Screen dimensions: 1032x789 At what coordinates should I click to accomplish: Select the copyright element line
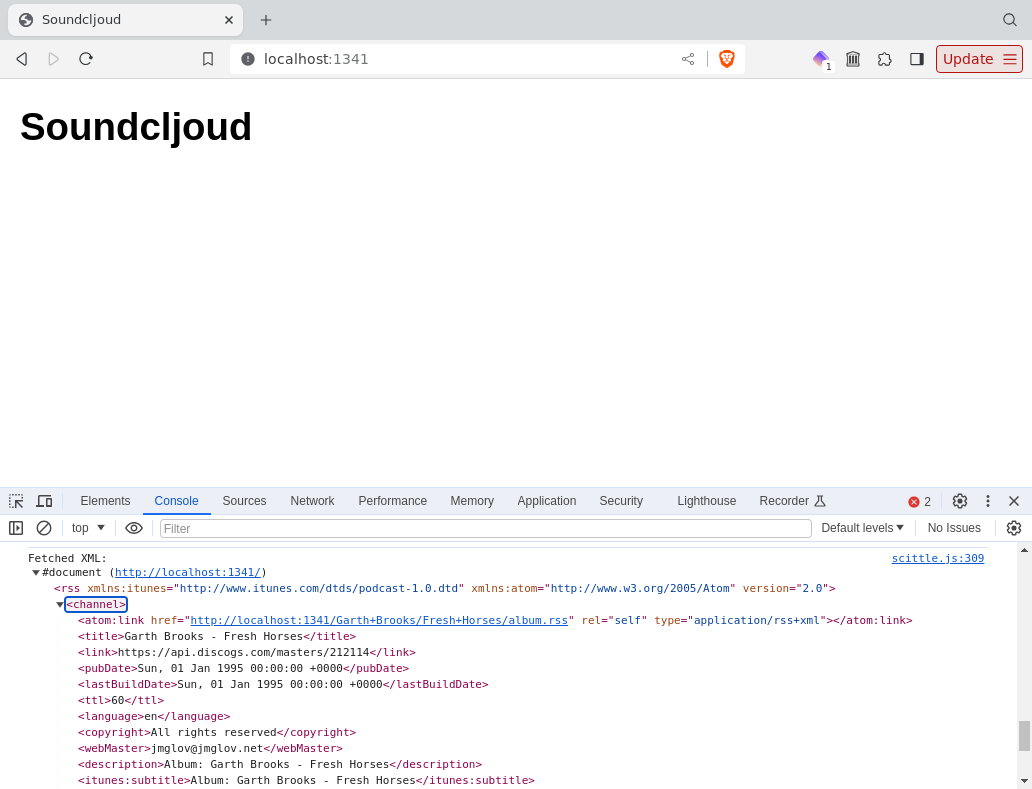pyautogui.click(x=217, y=732)
